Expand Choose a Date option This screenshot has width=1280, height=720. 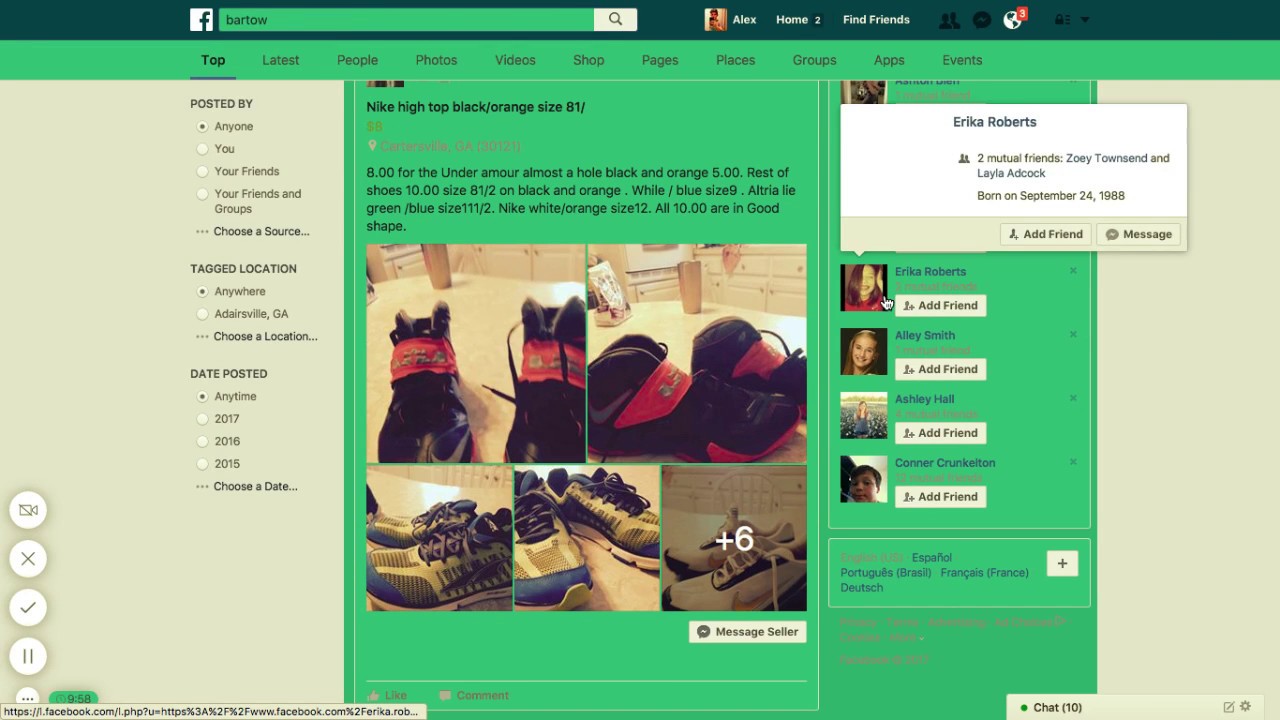coord(247,486)
